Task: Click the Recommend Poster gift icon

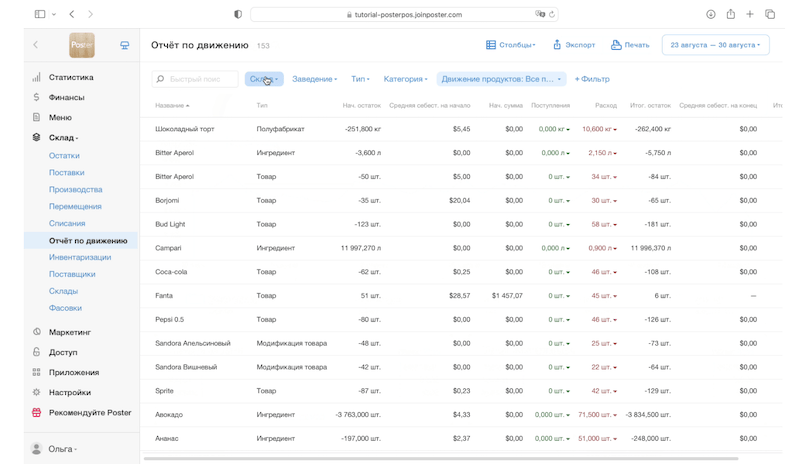Action: pyautogui.click(x=36, y=412)
